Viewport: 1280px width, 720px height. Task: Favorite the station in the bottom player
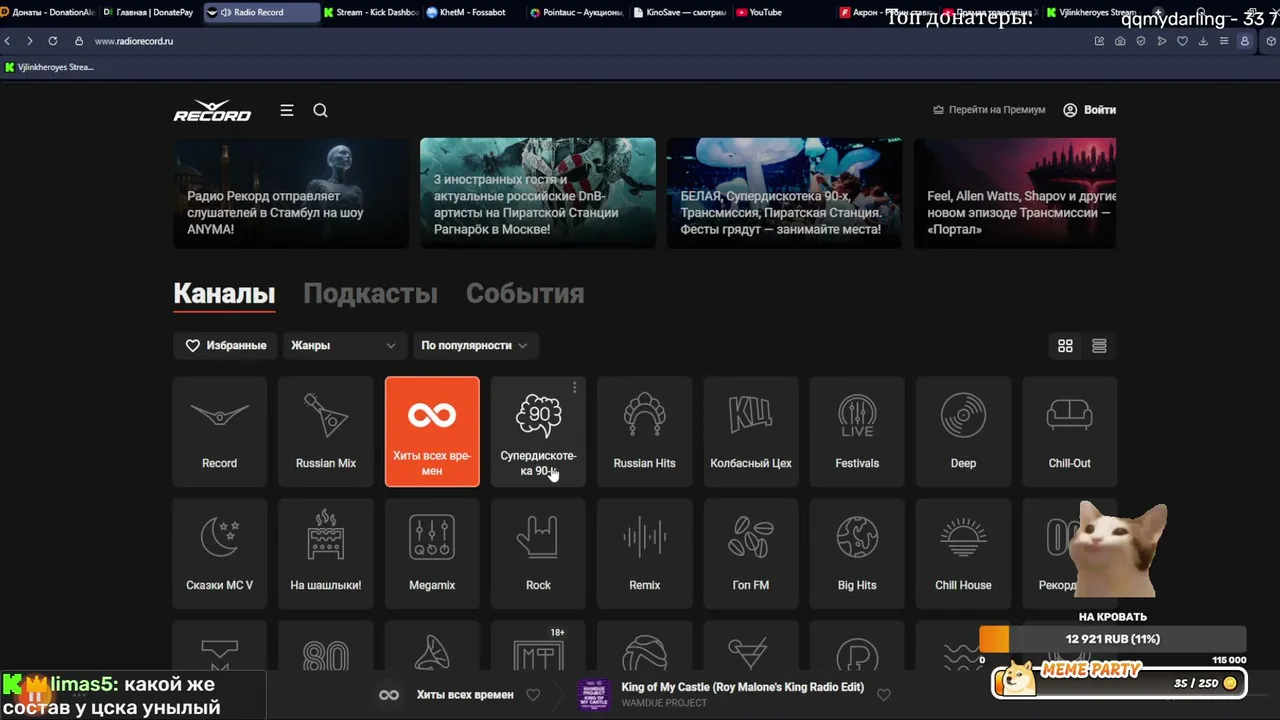pyautogui.click(x=533, y=695)
